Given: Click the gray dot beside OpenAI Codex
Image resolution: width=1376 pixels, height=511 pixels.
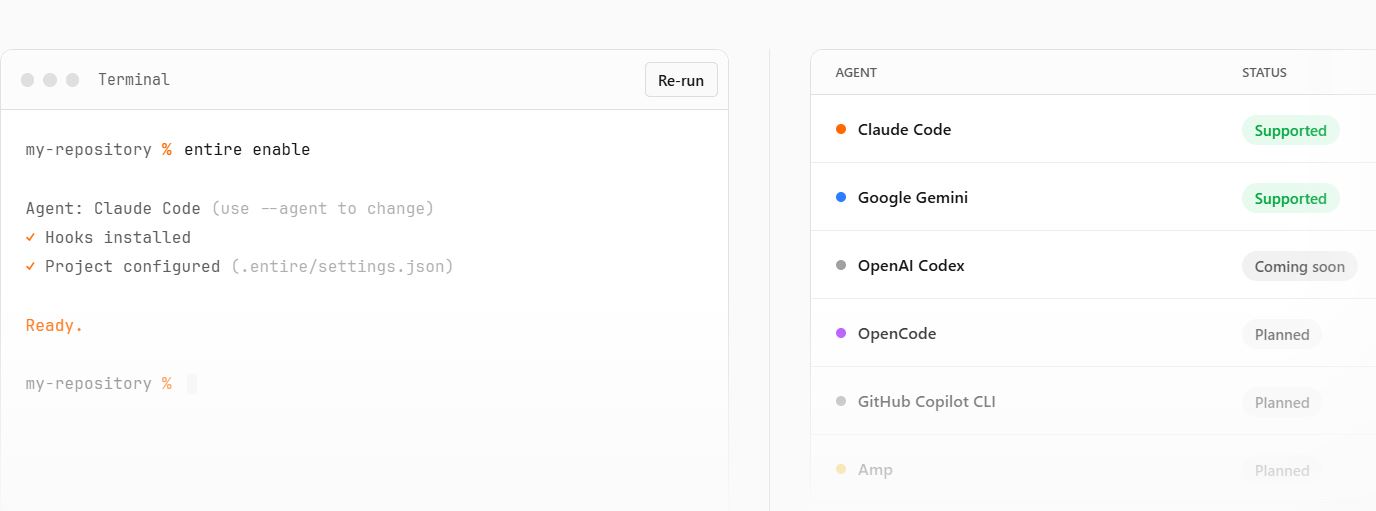Looking at the screenshot, I should click(x=841, y=265).
